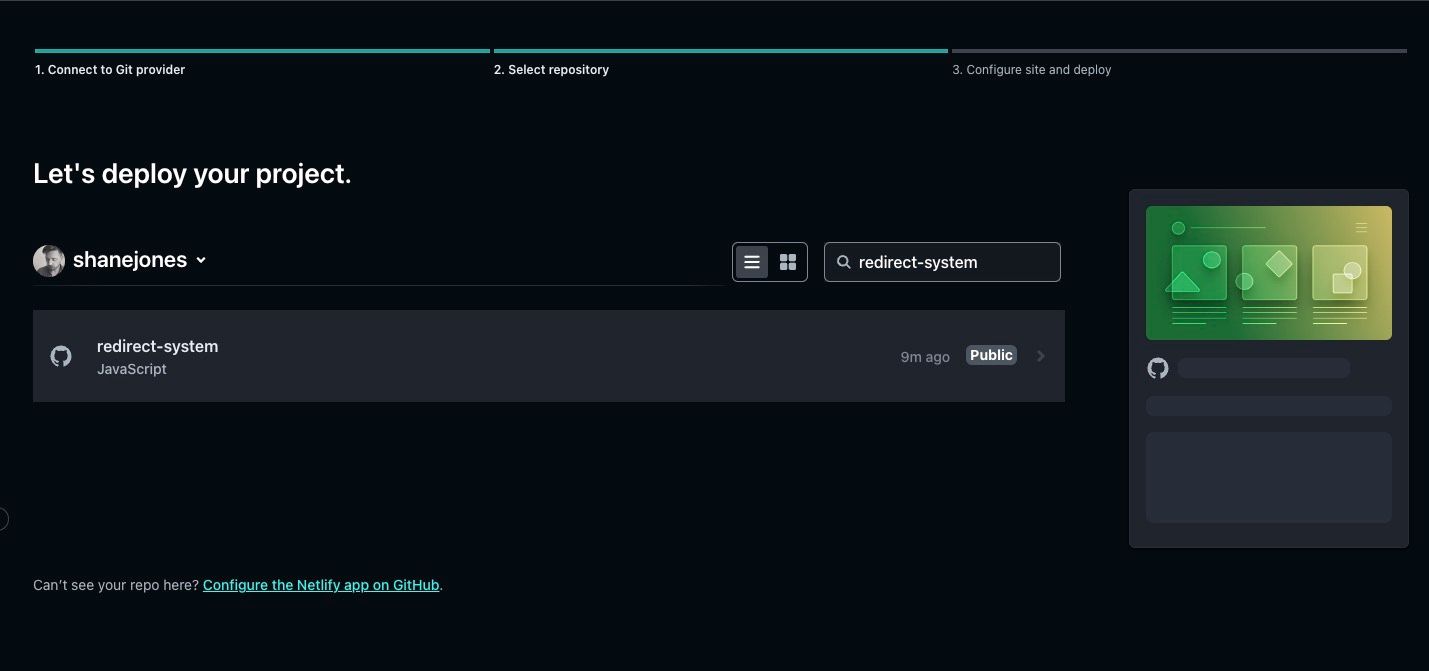1429x671 pixels.
Task: Go to step 1 Connect to Git provider
Action: (x=110, y=70)
